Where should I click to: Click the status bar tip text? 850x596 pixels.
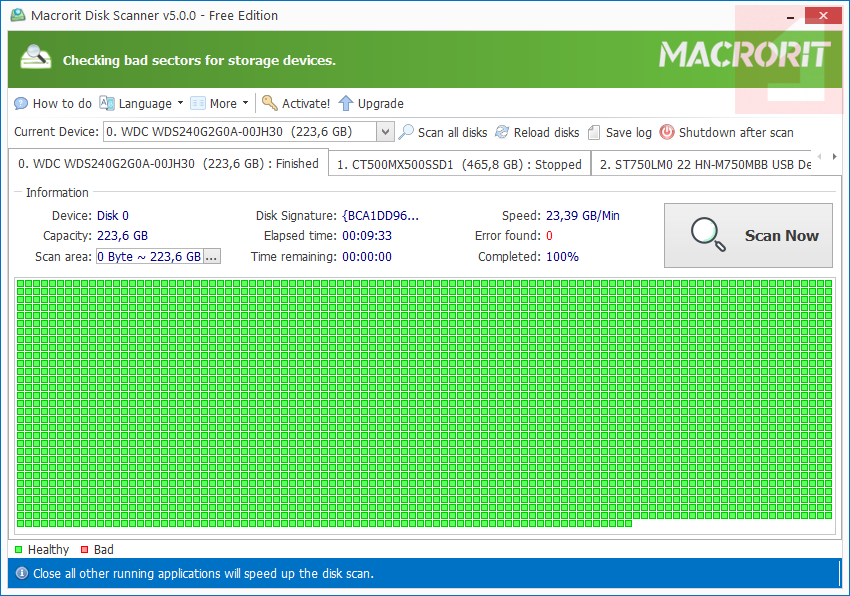tap(203, 574)
